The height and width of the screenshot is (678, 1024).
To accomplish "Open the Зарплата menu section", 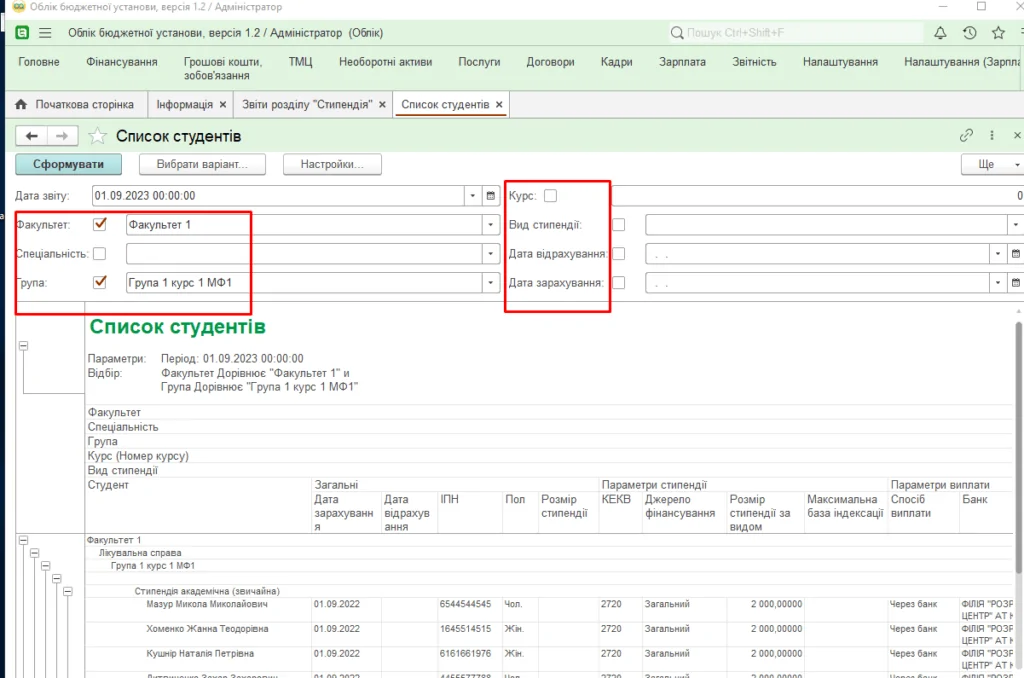I will point(682,62).
